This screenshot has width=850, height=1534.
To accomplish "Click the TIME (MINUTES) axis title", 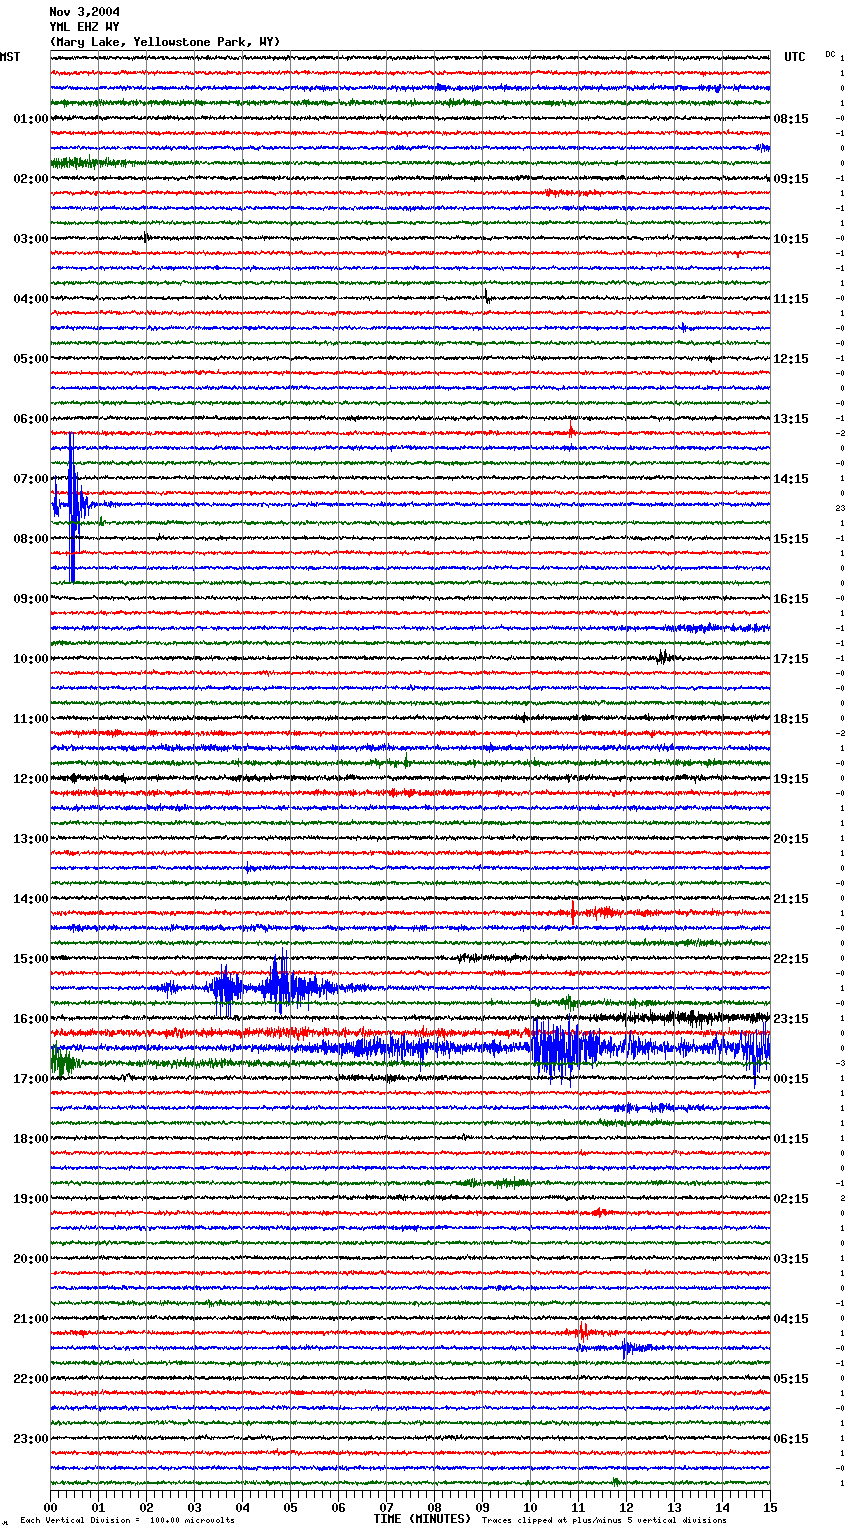I will pyautogui.click(x=422, y=1519).
